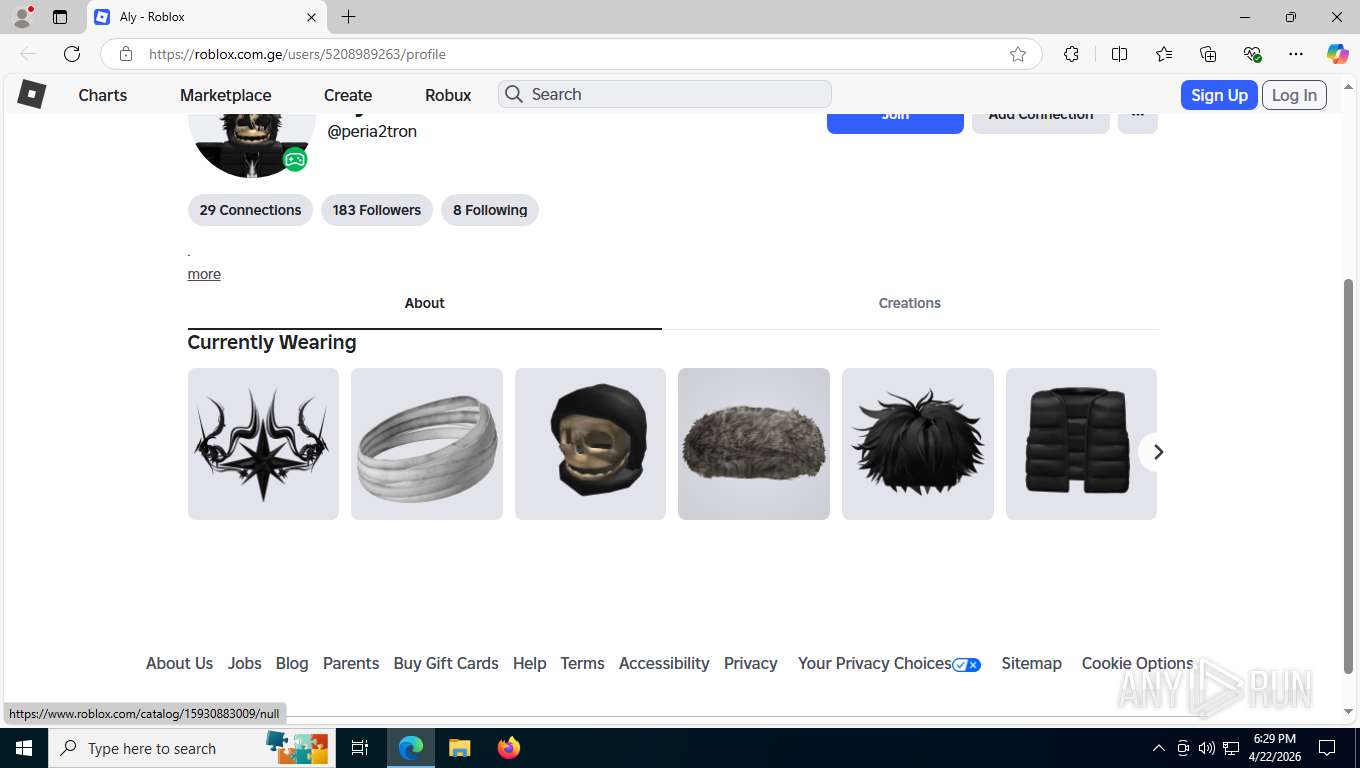Show hidden system tray icons
The height and width of the screenshot is (768, 1360).
(x=1159, y=748)
